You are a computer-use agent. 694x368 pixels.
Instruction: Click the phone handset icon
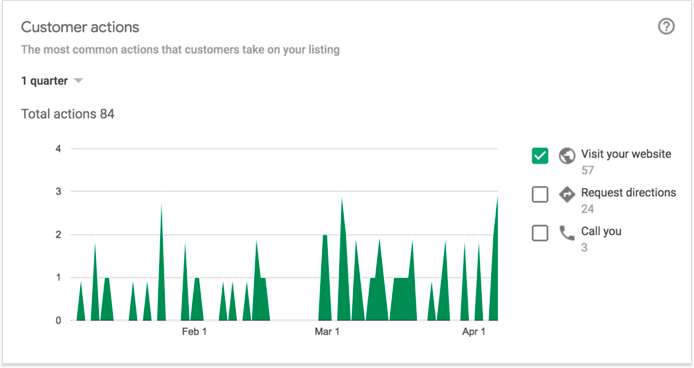(x=567, y=233)
